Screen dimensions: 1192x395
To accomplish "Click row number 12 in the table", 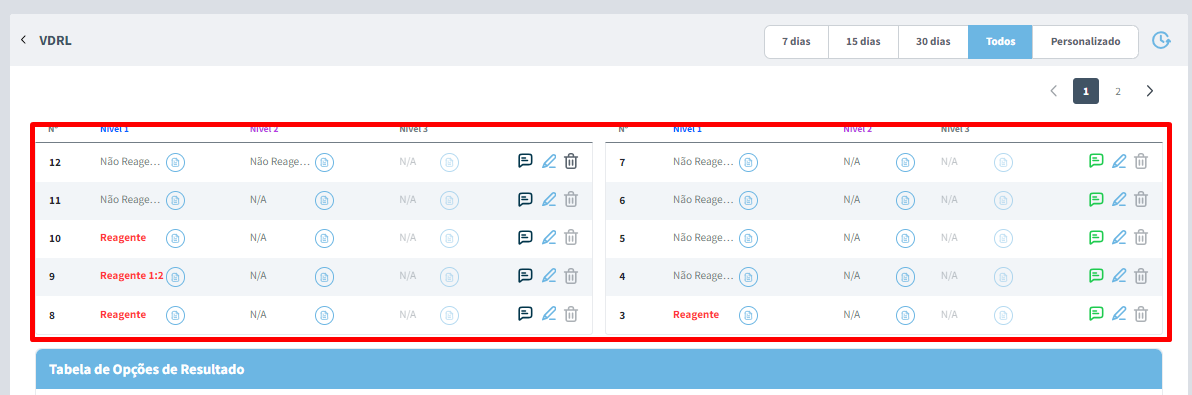I will 55,162.
